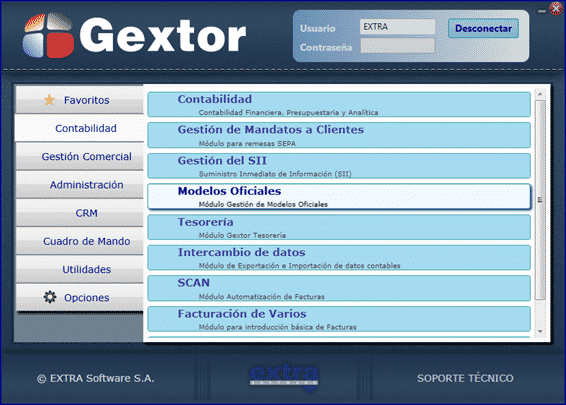Select the Utilidades section
Screen dimensions: 566x405
pos(79,269)
